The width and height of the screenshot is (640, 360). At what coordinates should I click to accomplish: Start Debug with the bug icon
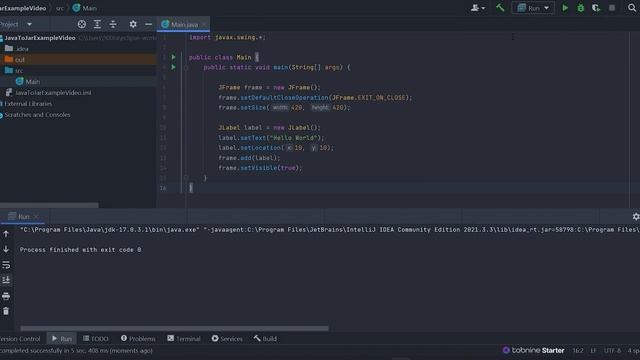580,8
